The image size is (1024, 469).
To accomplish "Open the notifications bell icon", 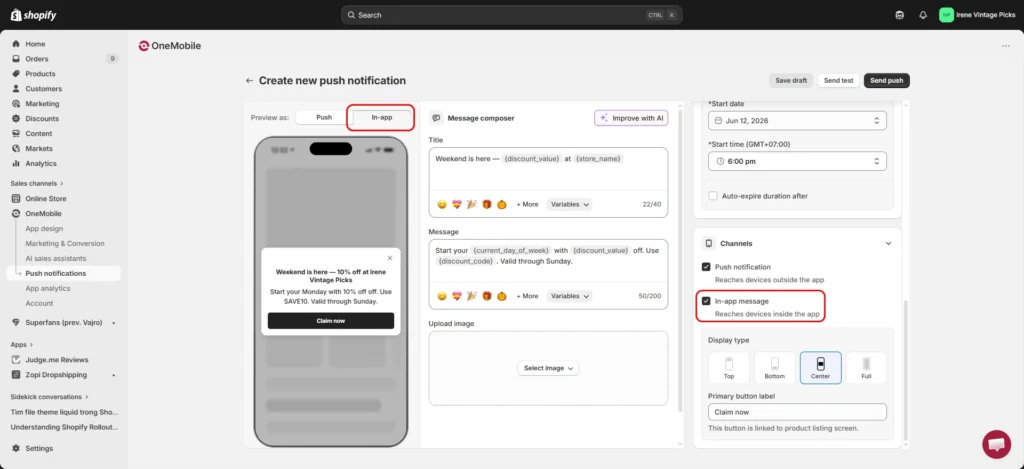I will coord(923,15).
